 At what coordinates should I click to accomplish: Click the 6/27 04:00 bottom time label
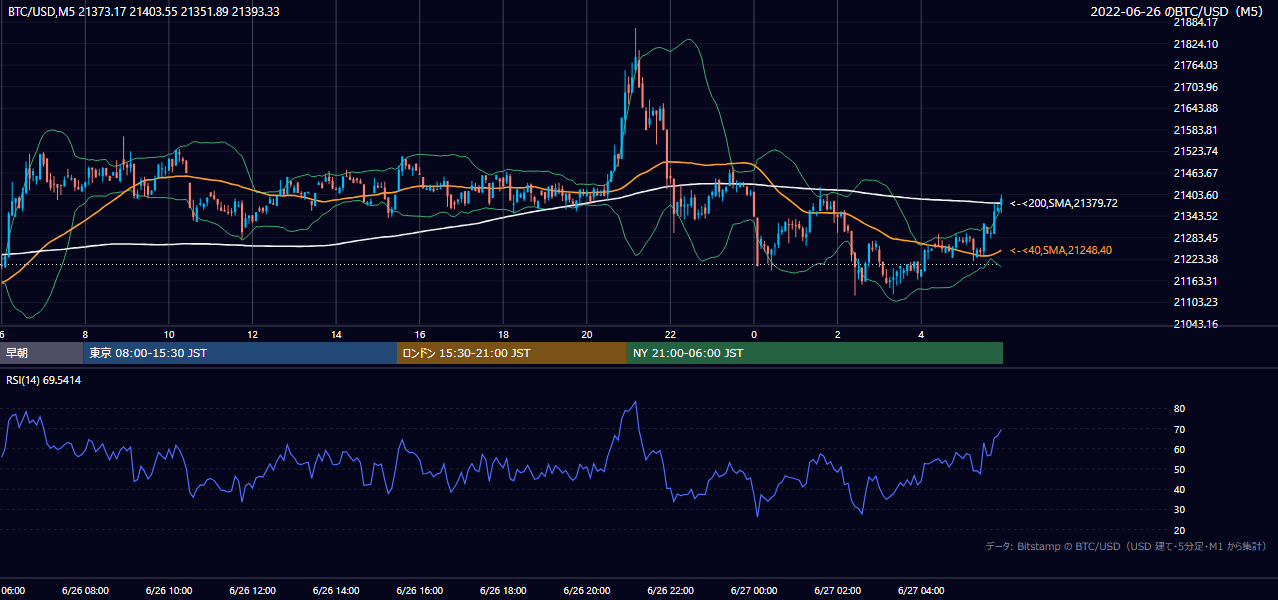tap(921, 591)
